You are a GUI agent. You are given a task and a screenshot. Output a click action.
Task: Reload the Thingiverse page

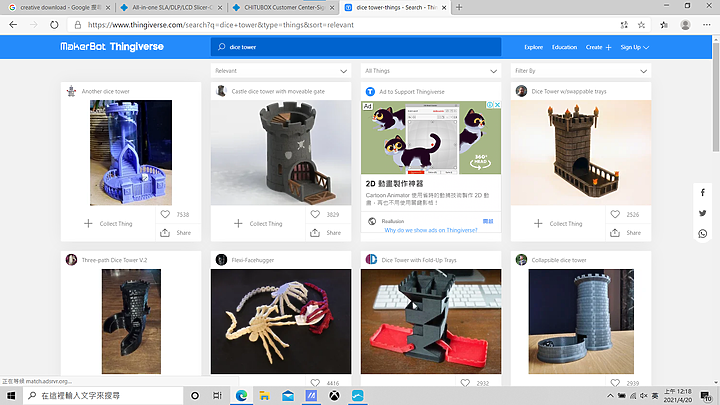pos(54,25)
